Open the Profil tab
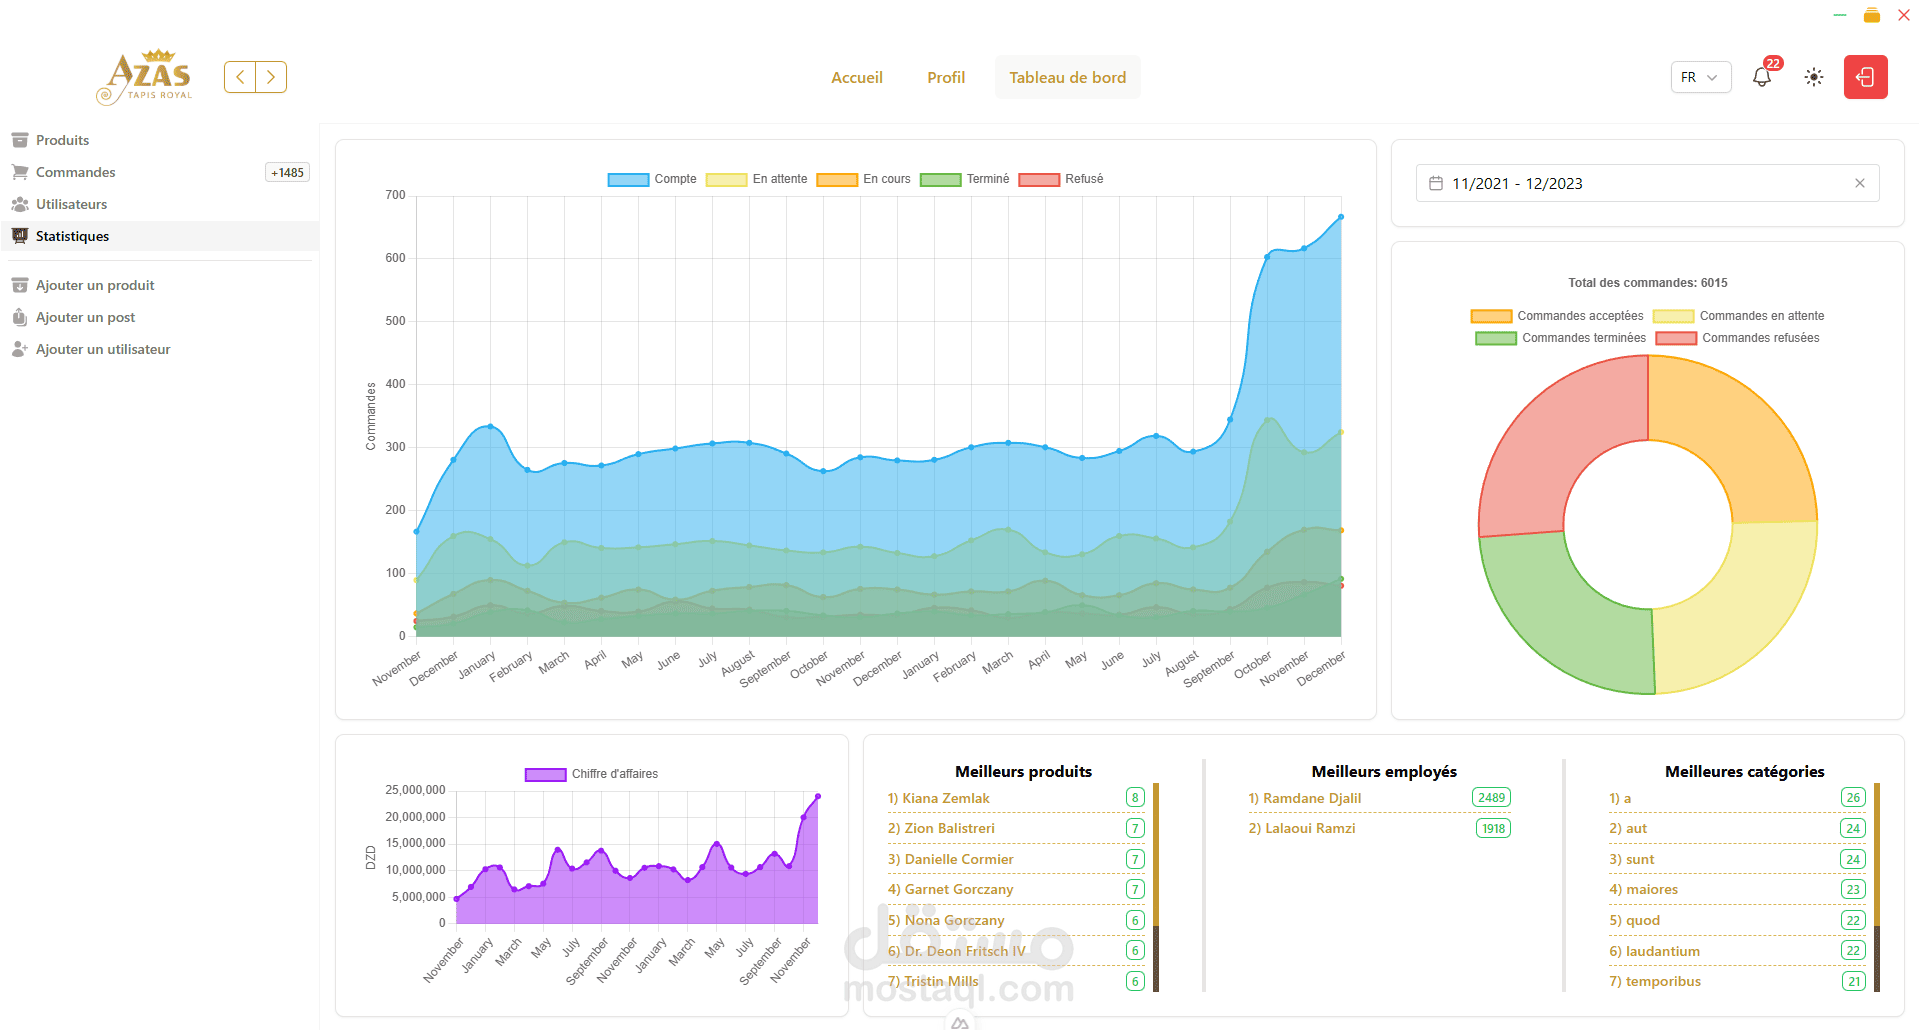 [946, 77]
